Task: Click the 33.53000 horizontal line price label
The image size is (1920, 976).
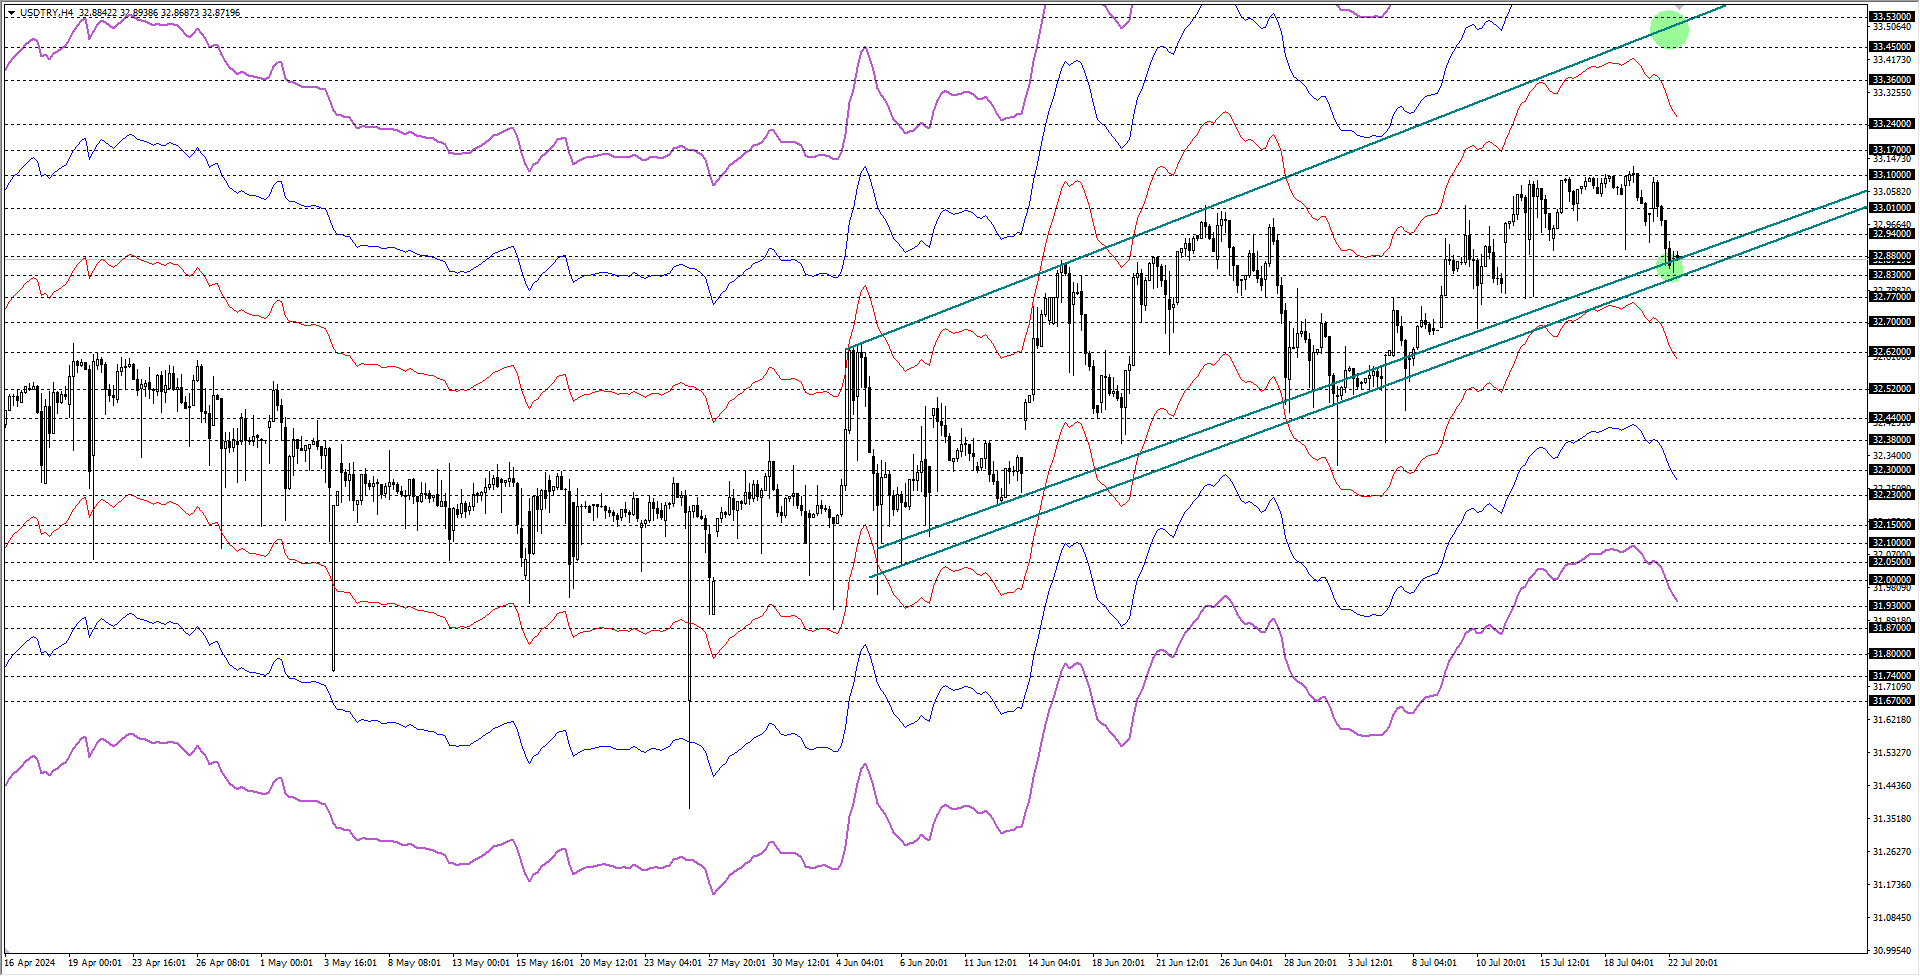Action: coord(1891,16)
